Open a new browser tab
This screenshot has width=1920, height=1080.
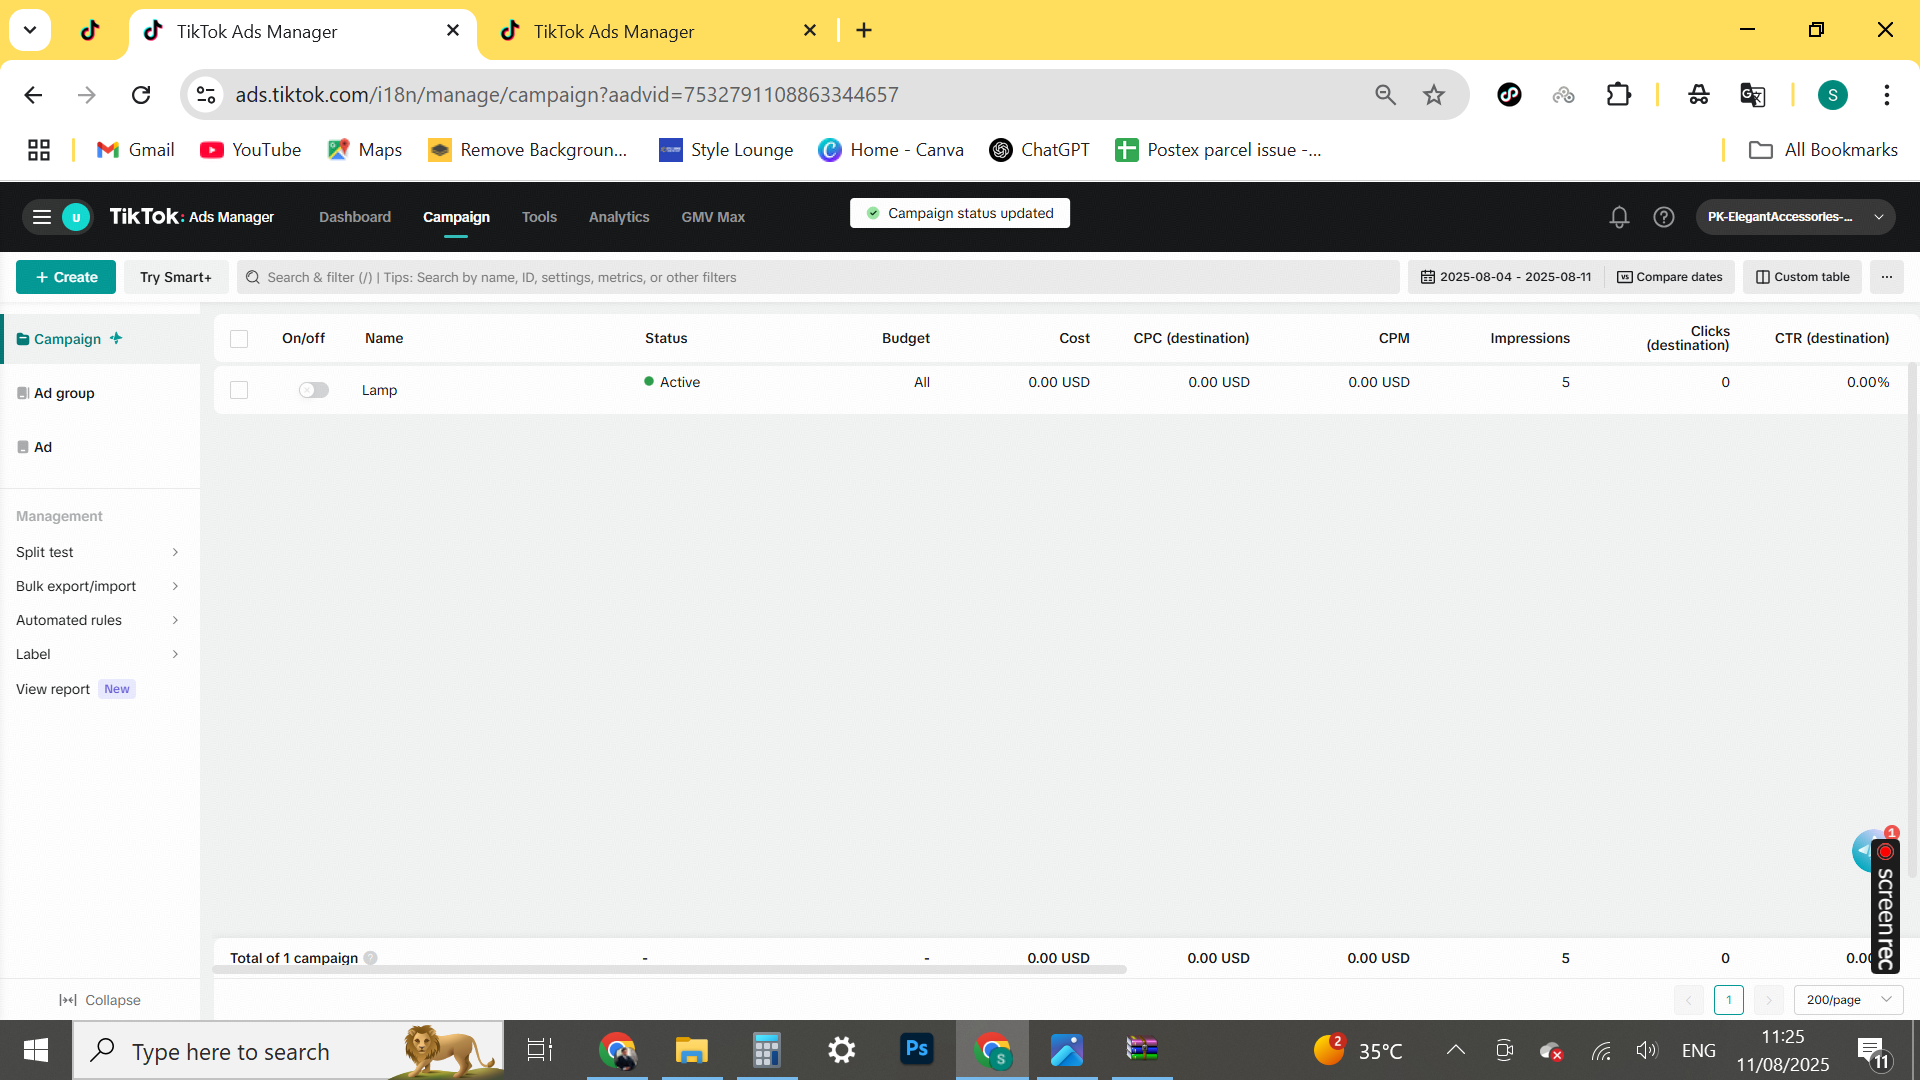pyautogui.click(x=864, y=31)
